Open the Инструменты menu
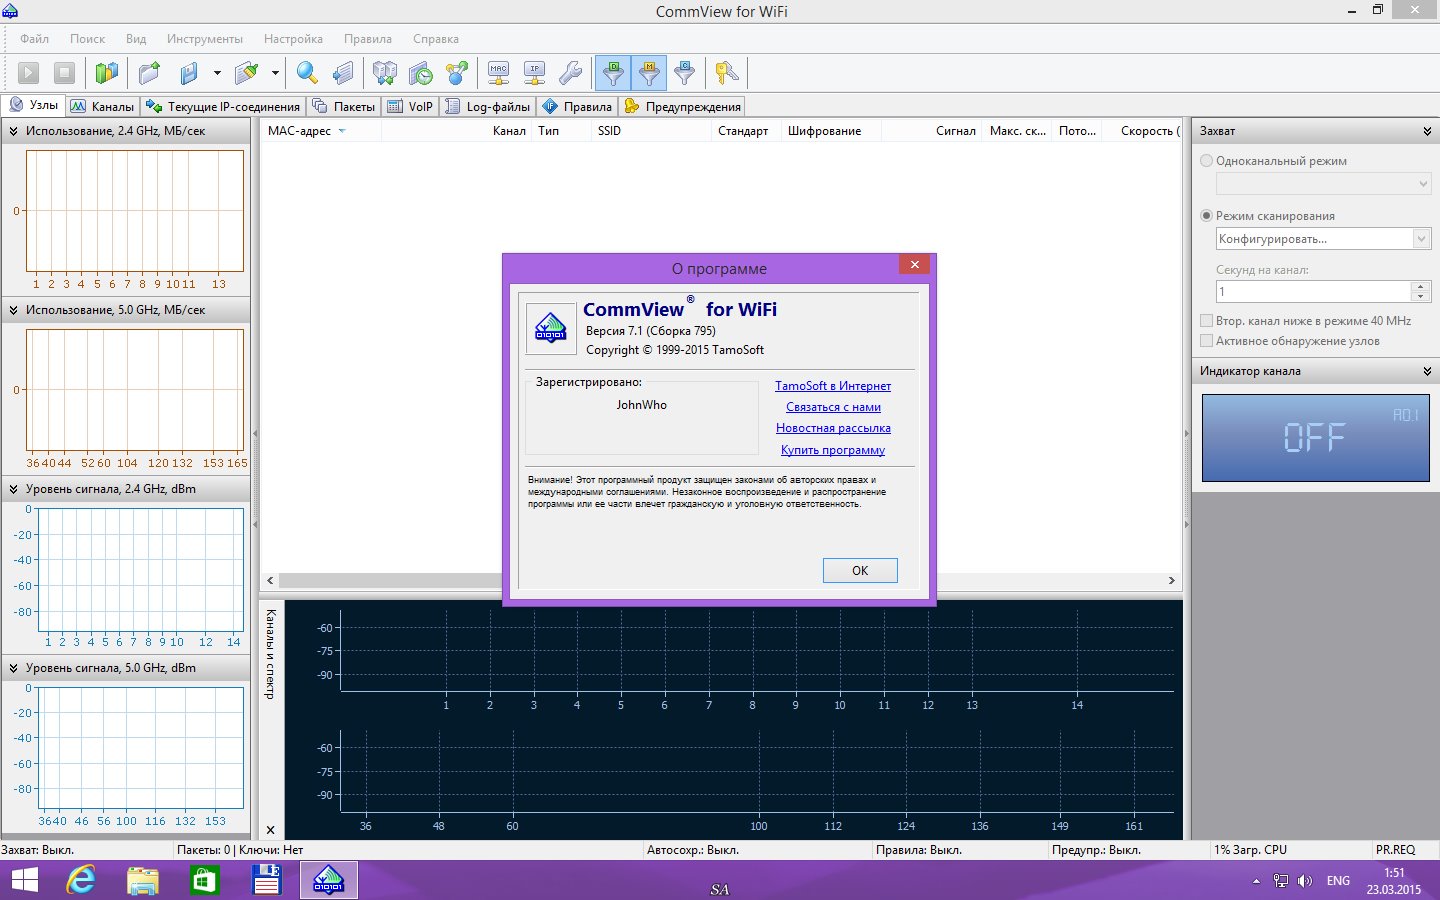Image resolution: width=1440 pixels, height=900 pixels. coord(205,39)
